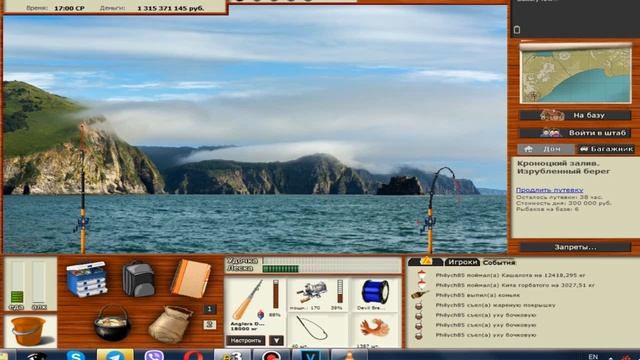Click the shrimp bait item
The height and width of the screenshot is (360, 640).
click(x=374, y=328)
